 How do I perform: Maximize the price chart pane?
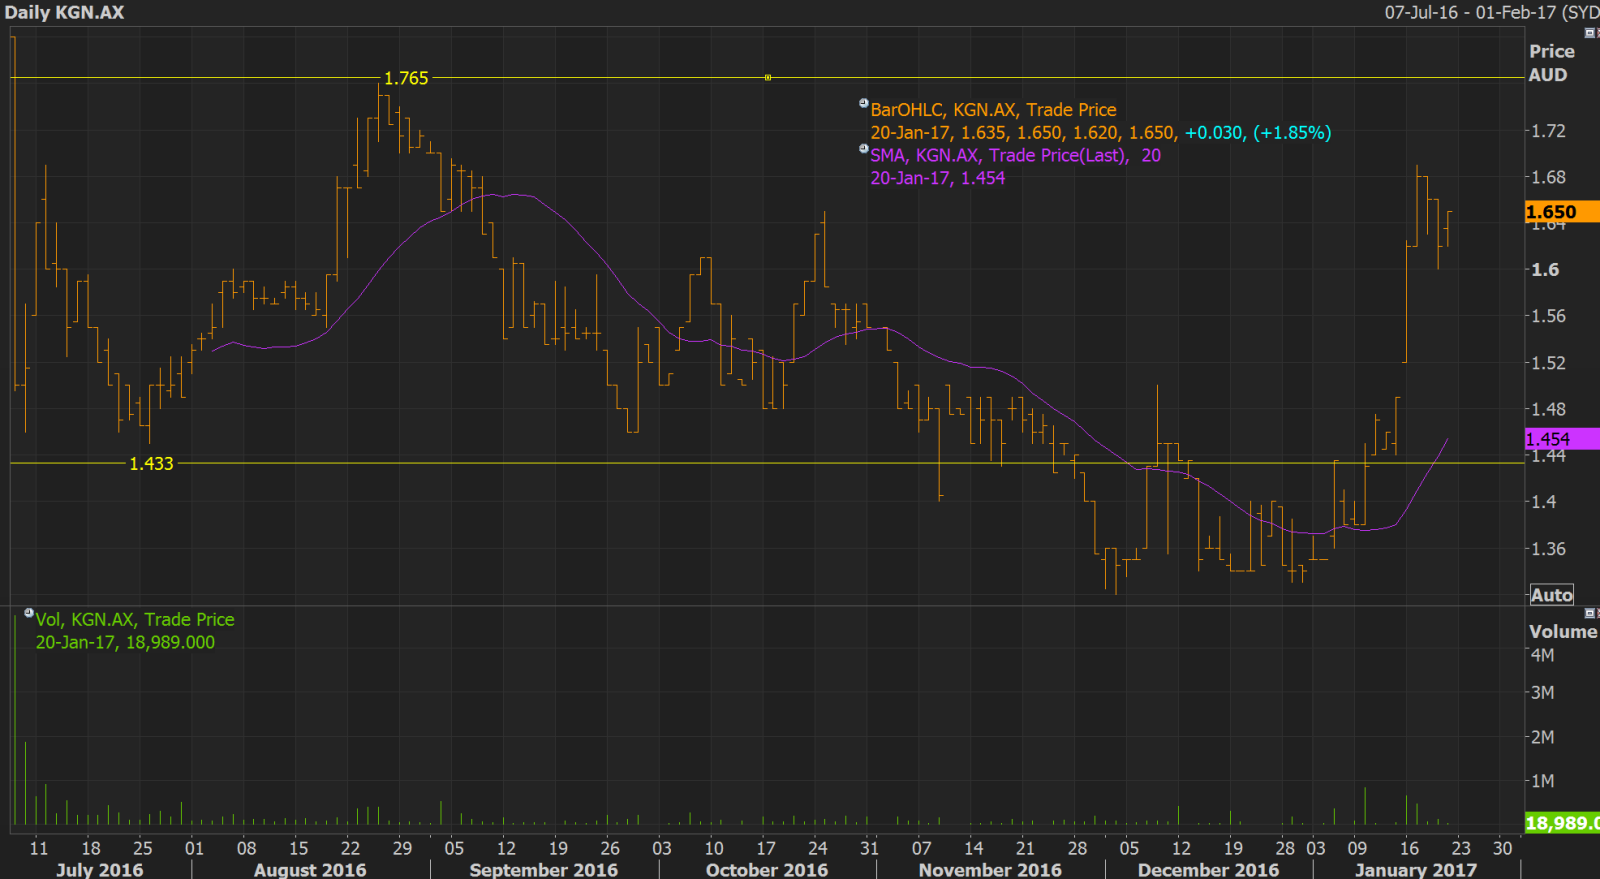[1590, 33]
